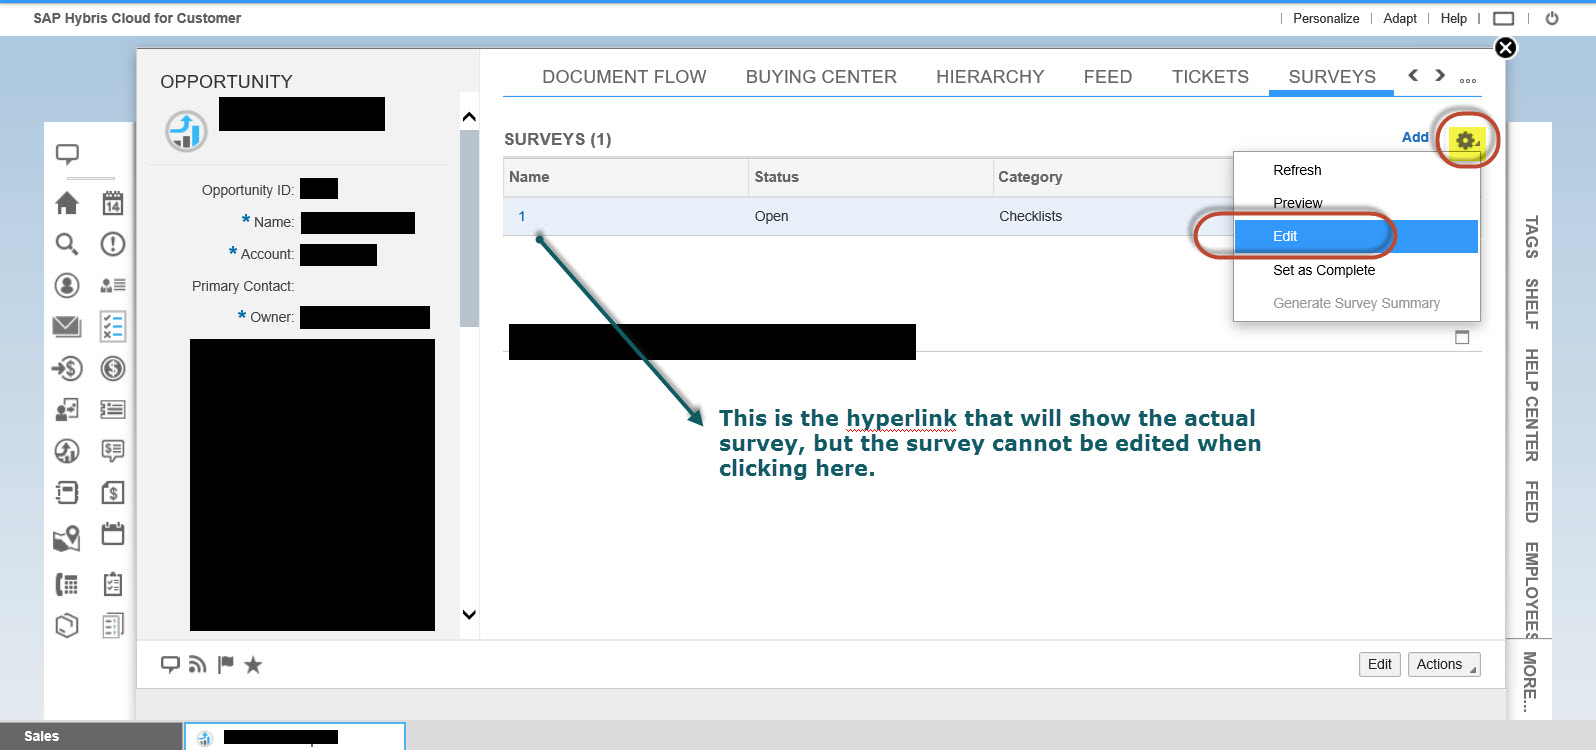Open the Actions dropdown button

pos(1444,664)
